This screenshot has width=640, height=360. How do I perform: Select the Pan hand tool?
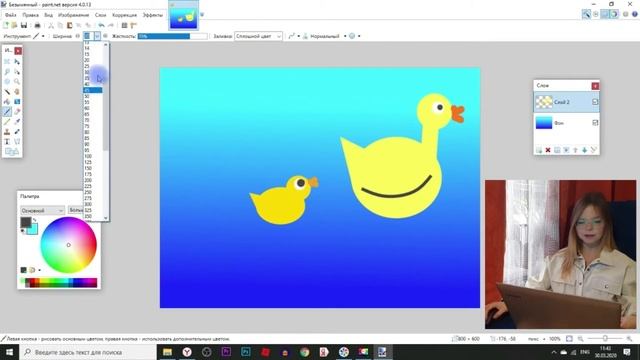tap(17, 92)
